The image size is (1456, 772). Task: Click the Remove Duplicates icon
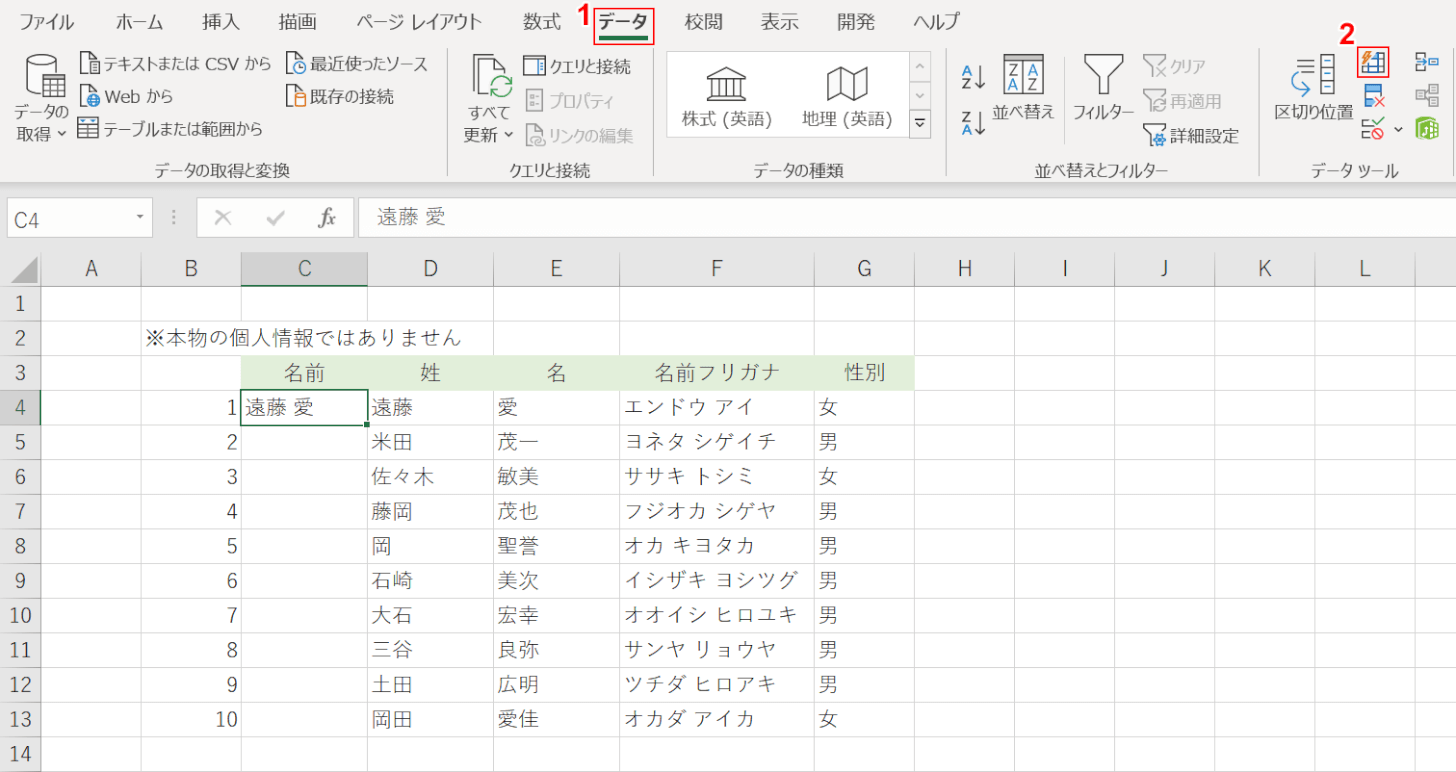[x=1373, y=95]
